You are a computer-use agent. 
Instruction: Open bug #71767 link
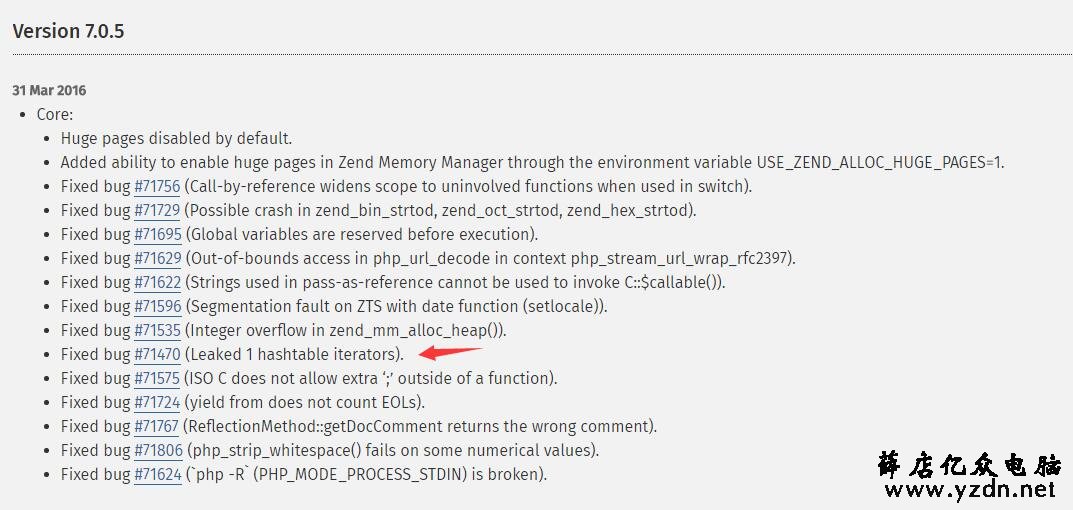(157, 426)
